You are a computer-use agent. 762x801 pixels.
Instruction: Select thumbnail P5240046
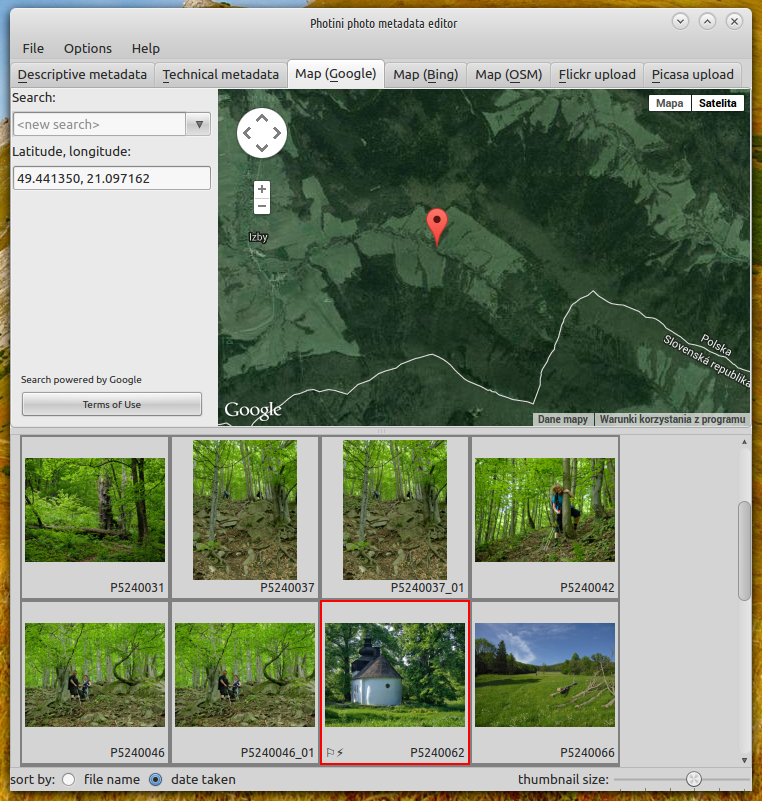pyautogui.click(x=95, y=683)
